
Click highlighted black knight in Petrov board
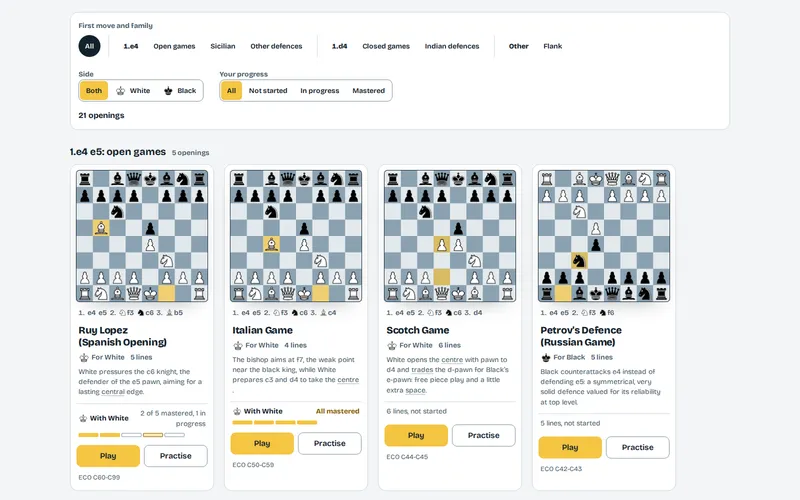tap(579, 261)
